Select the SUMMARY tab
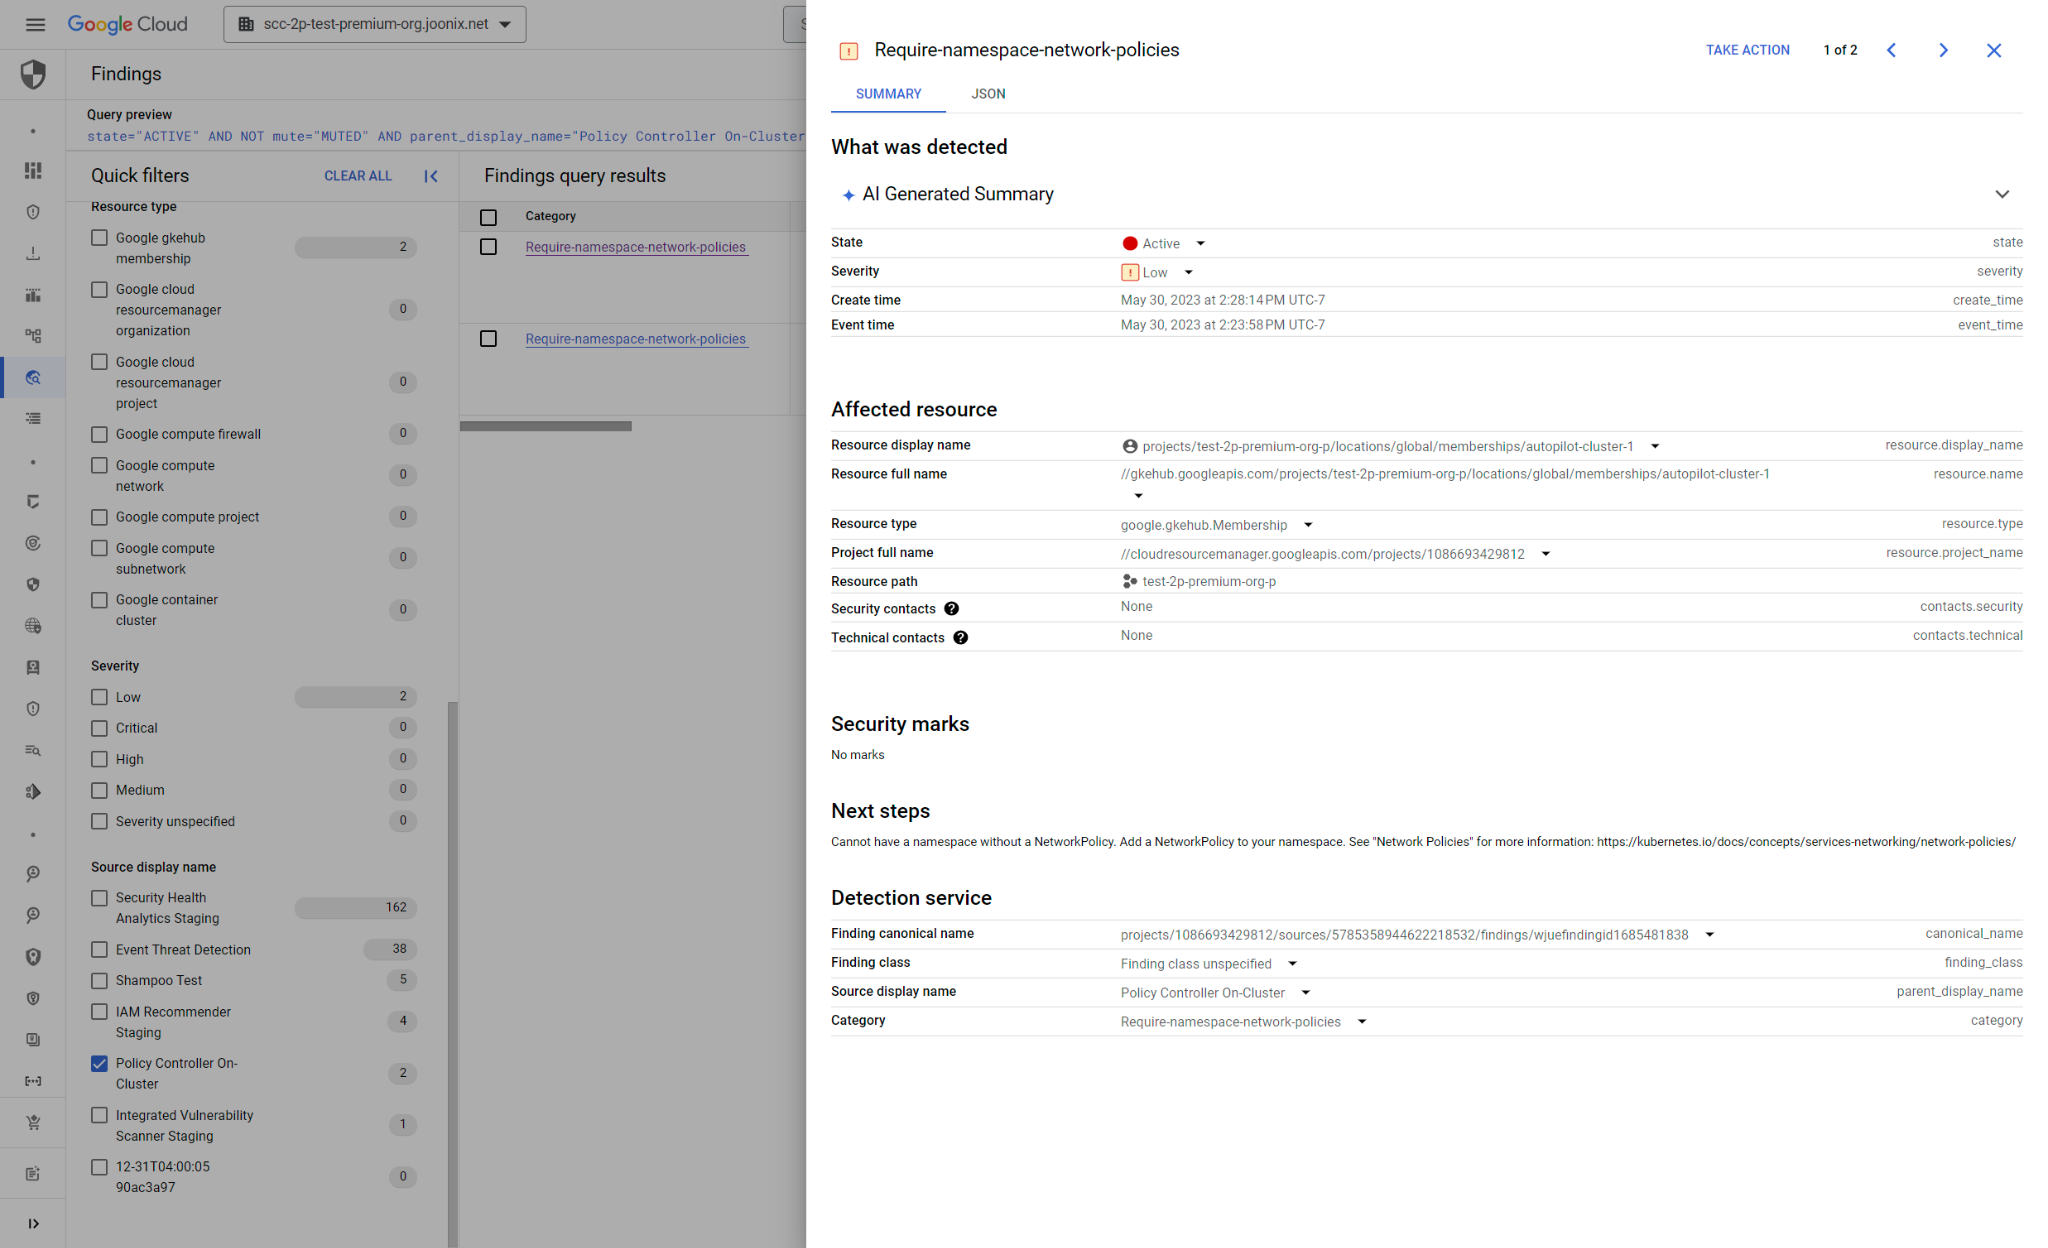Screen dimensions: 2048x1248 (888, 94)
